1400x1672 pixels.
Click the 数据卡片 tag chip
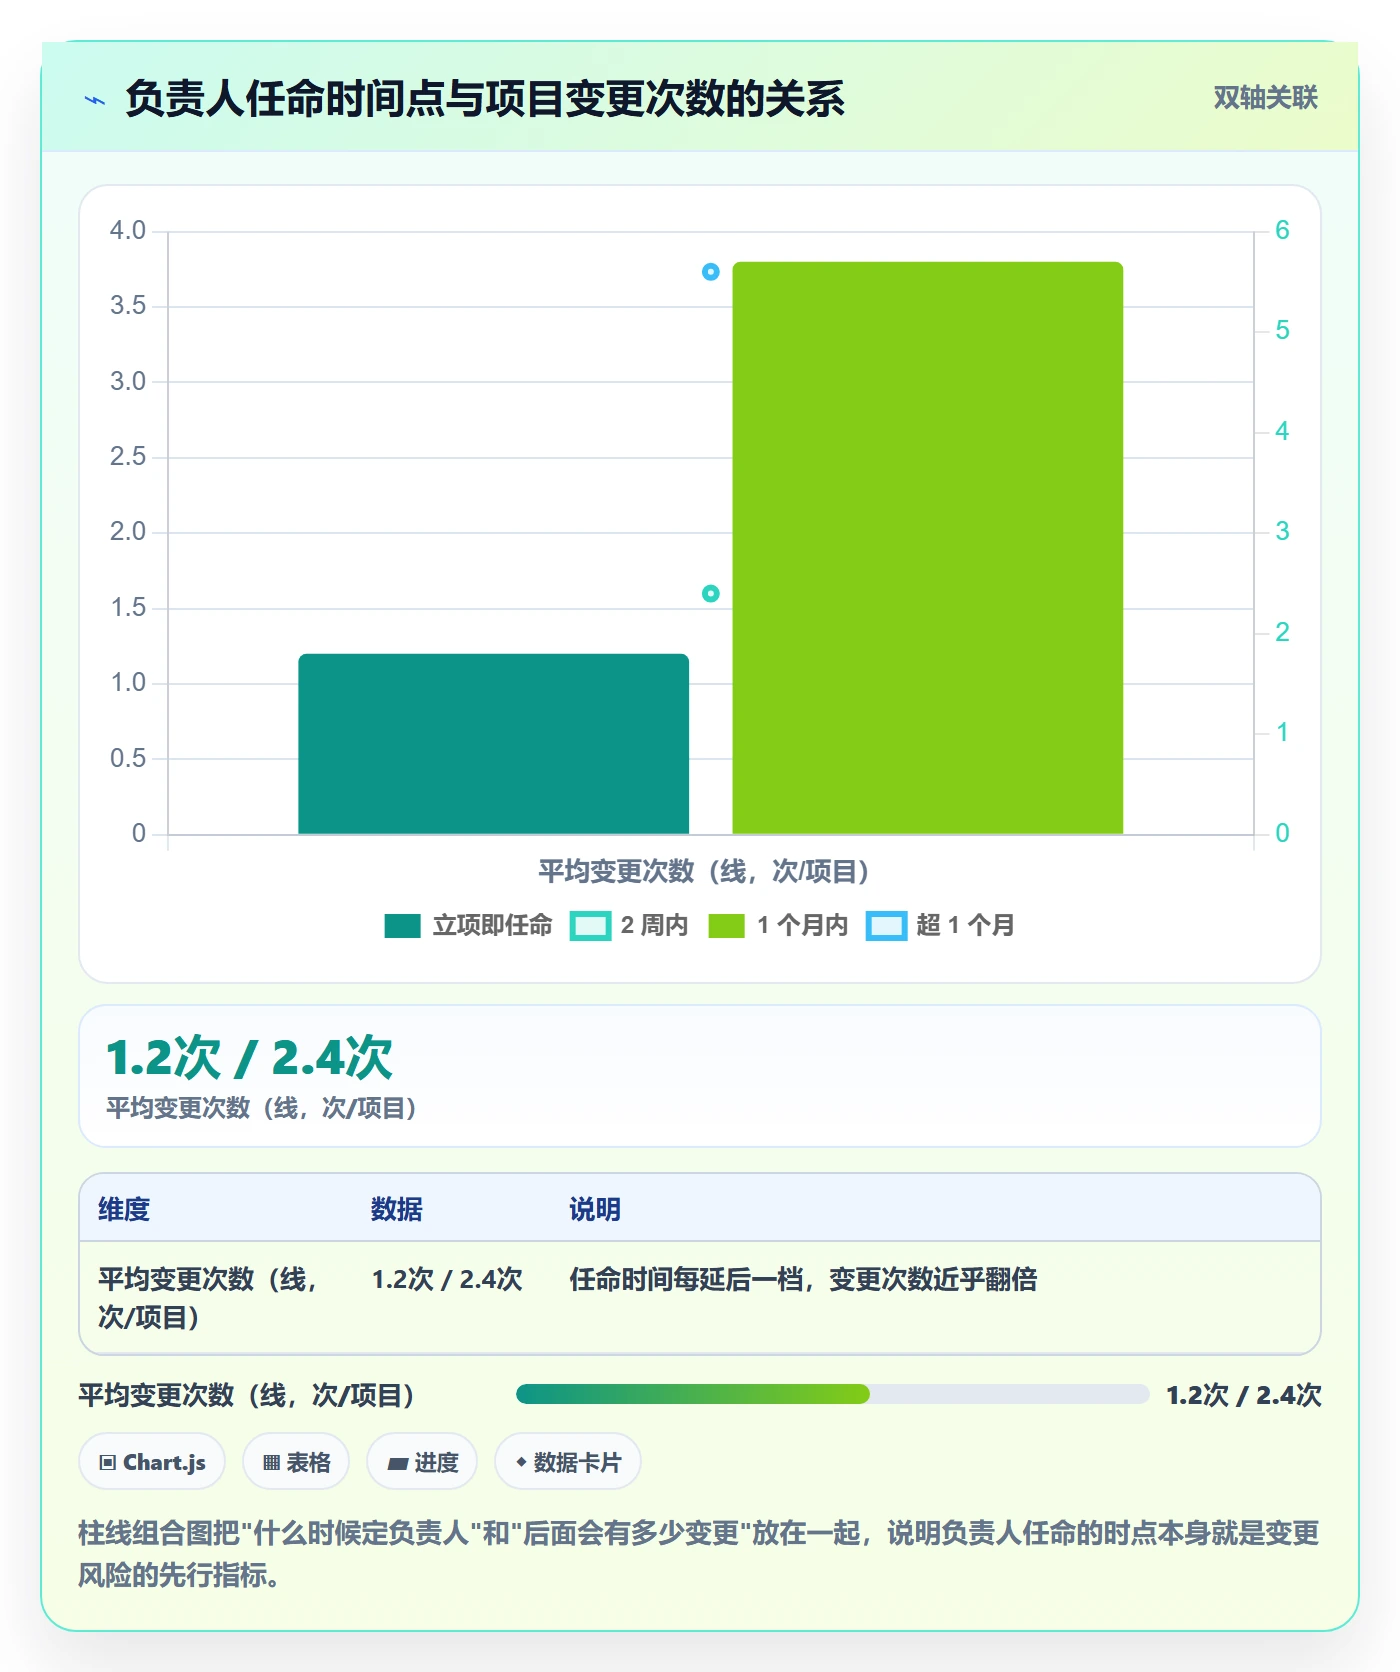(x=568, y=1462)
